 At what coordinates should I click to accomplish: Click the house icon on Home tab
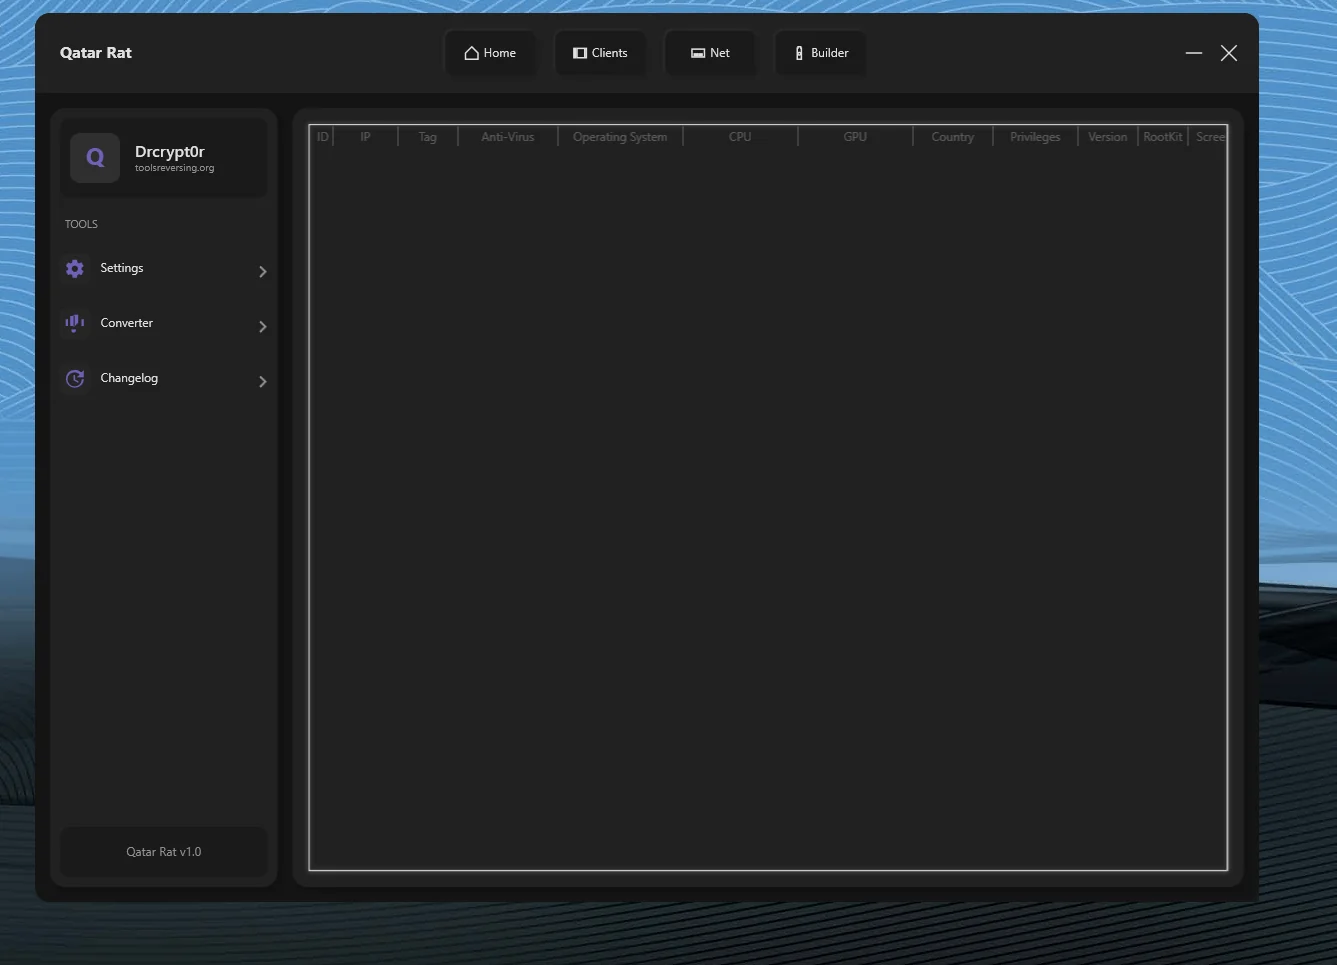coord(471,53)
